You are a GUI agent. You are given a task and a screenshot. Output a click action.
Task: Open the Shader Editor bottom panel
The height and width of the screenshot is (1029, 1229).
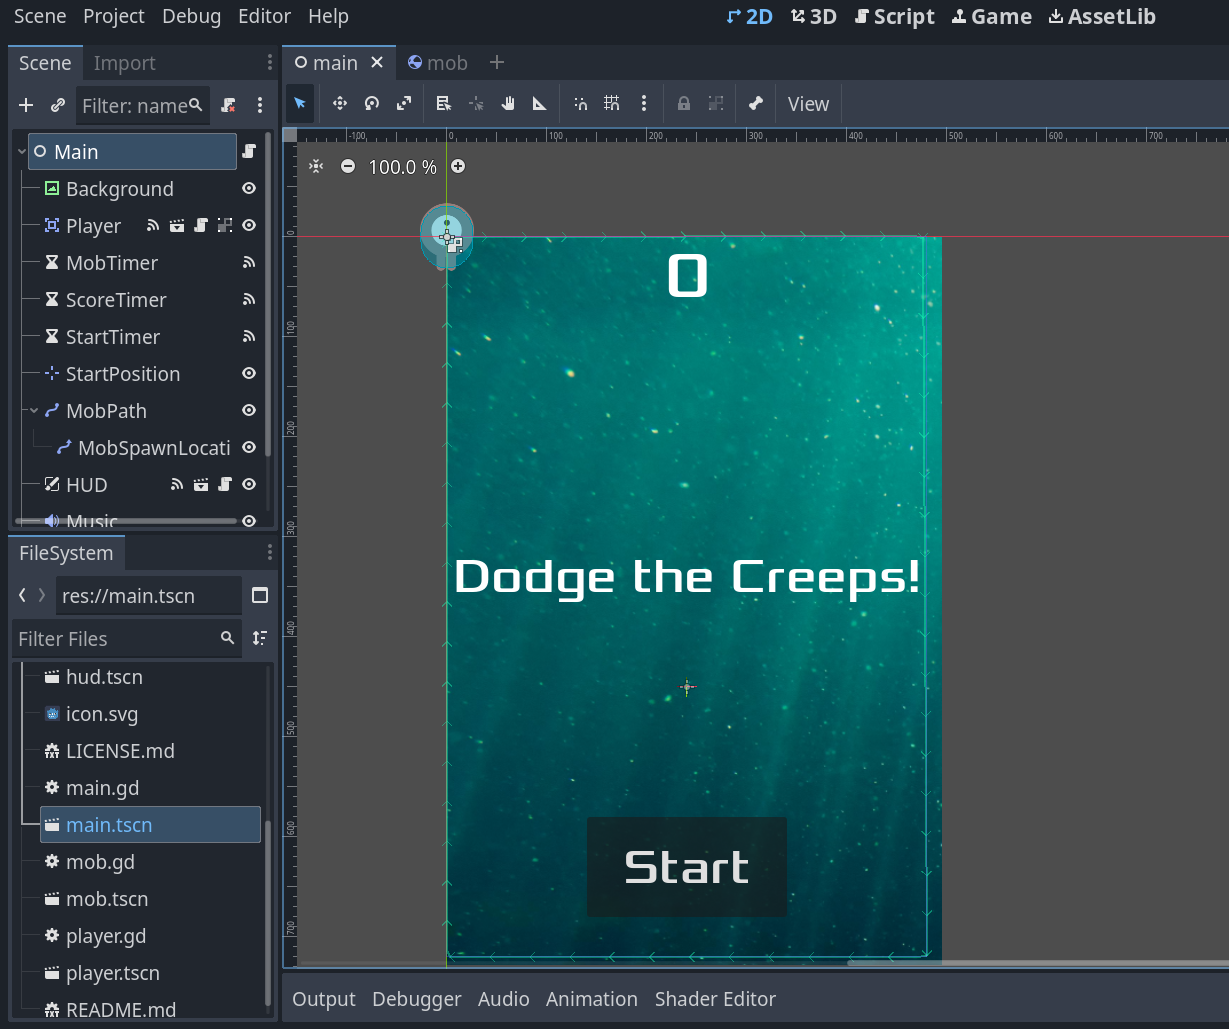click(x=715, y=999)
